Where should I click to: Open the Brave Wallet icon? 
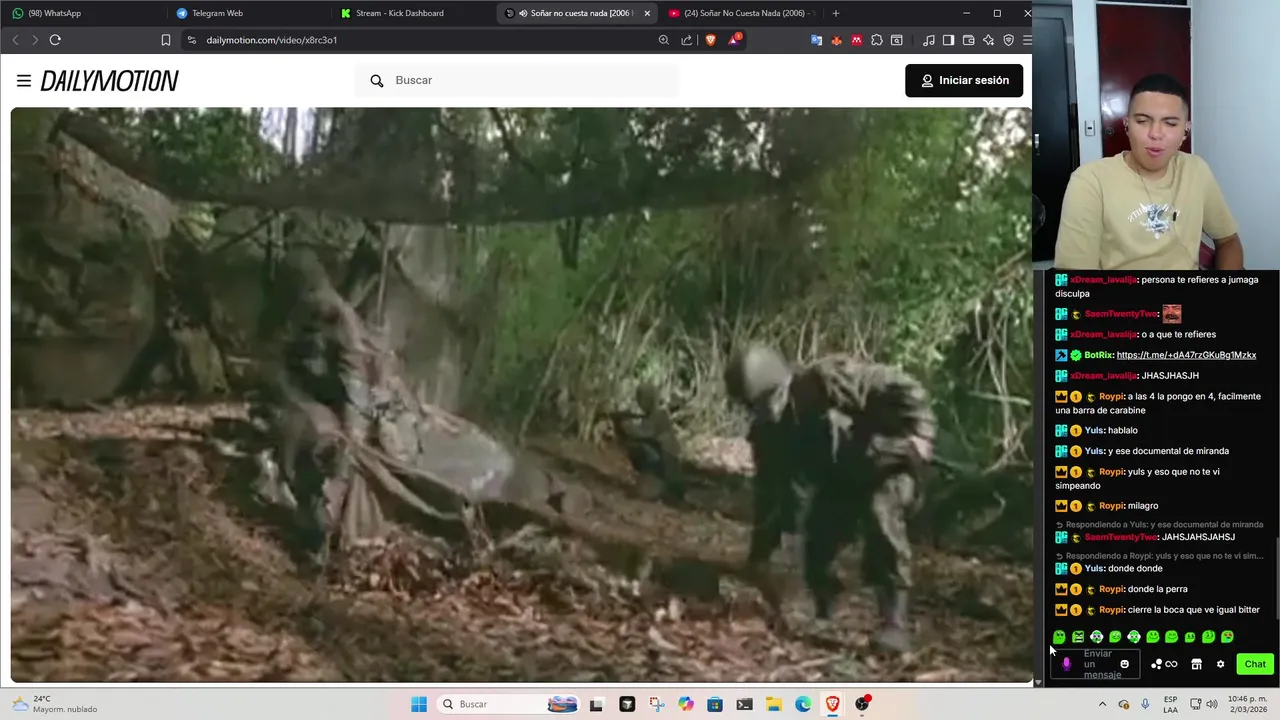(968, 40)
